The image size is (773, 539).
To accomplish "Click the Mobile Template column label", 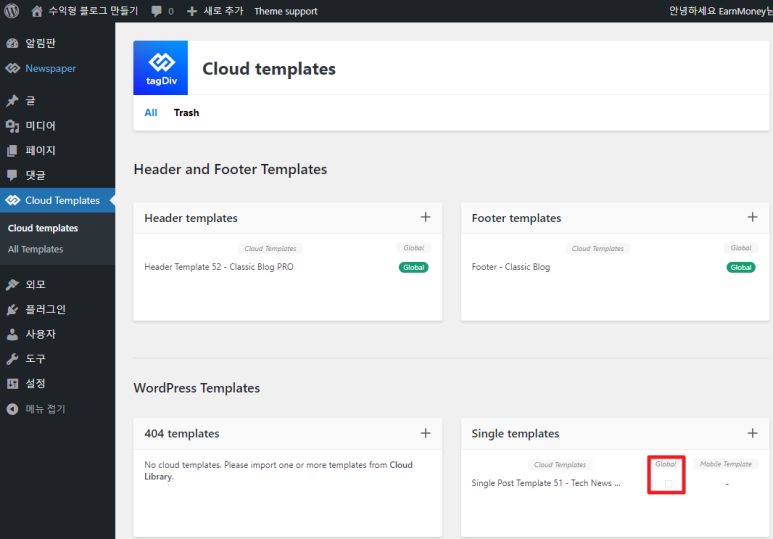I will point(726,464).
